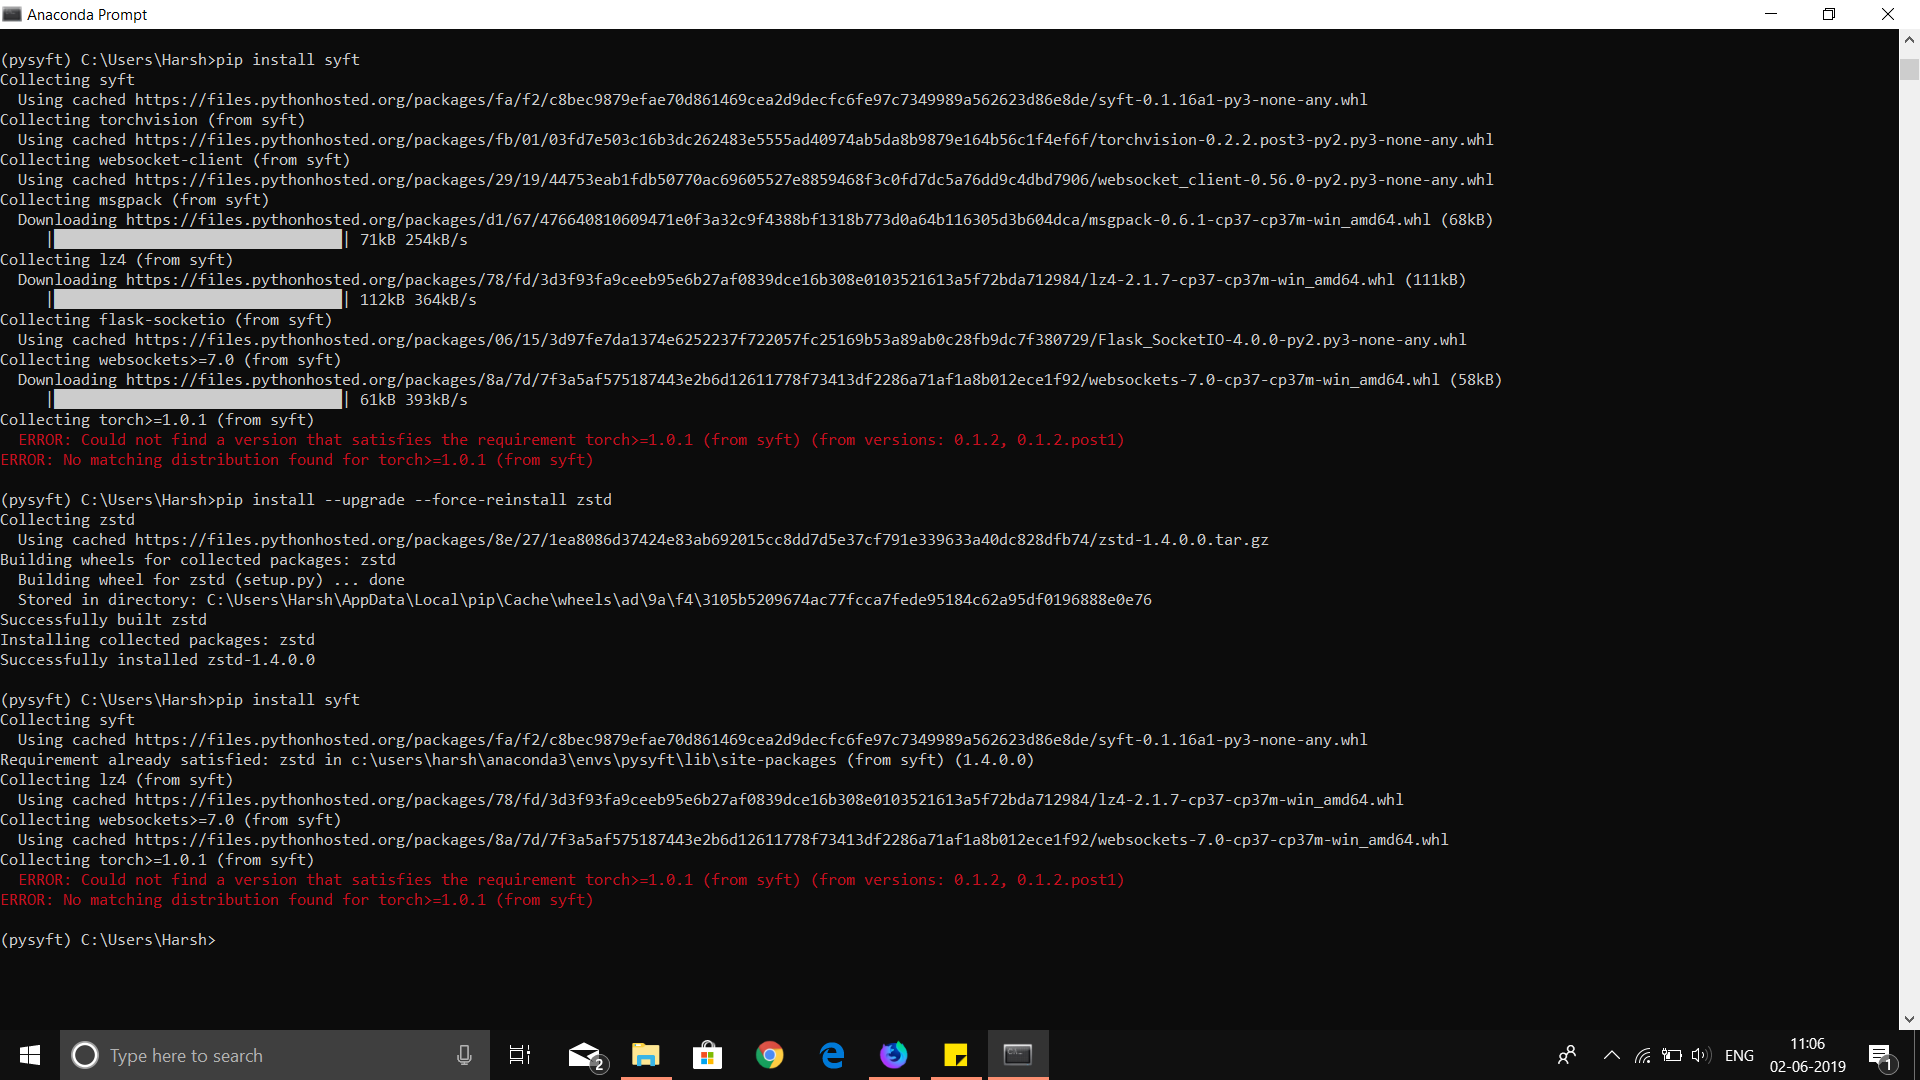Open the volume speaker icon
The height and width of the screenshot is (1080, 1920).
pyautogui.click(x=1701, y=1055)
